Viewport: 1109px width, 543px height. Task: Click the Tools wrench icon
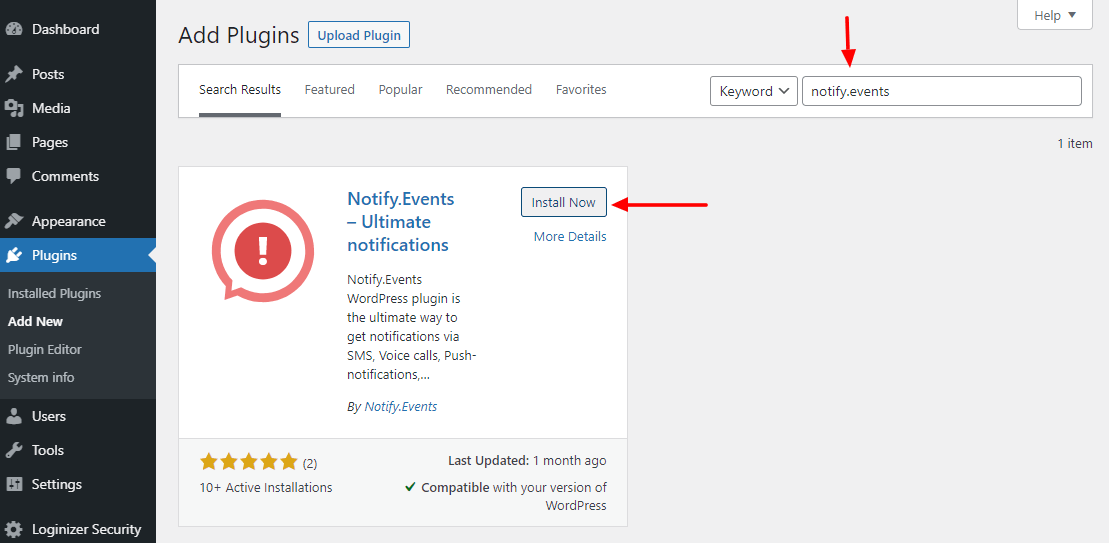13,450
